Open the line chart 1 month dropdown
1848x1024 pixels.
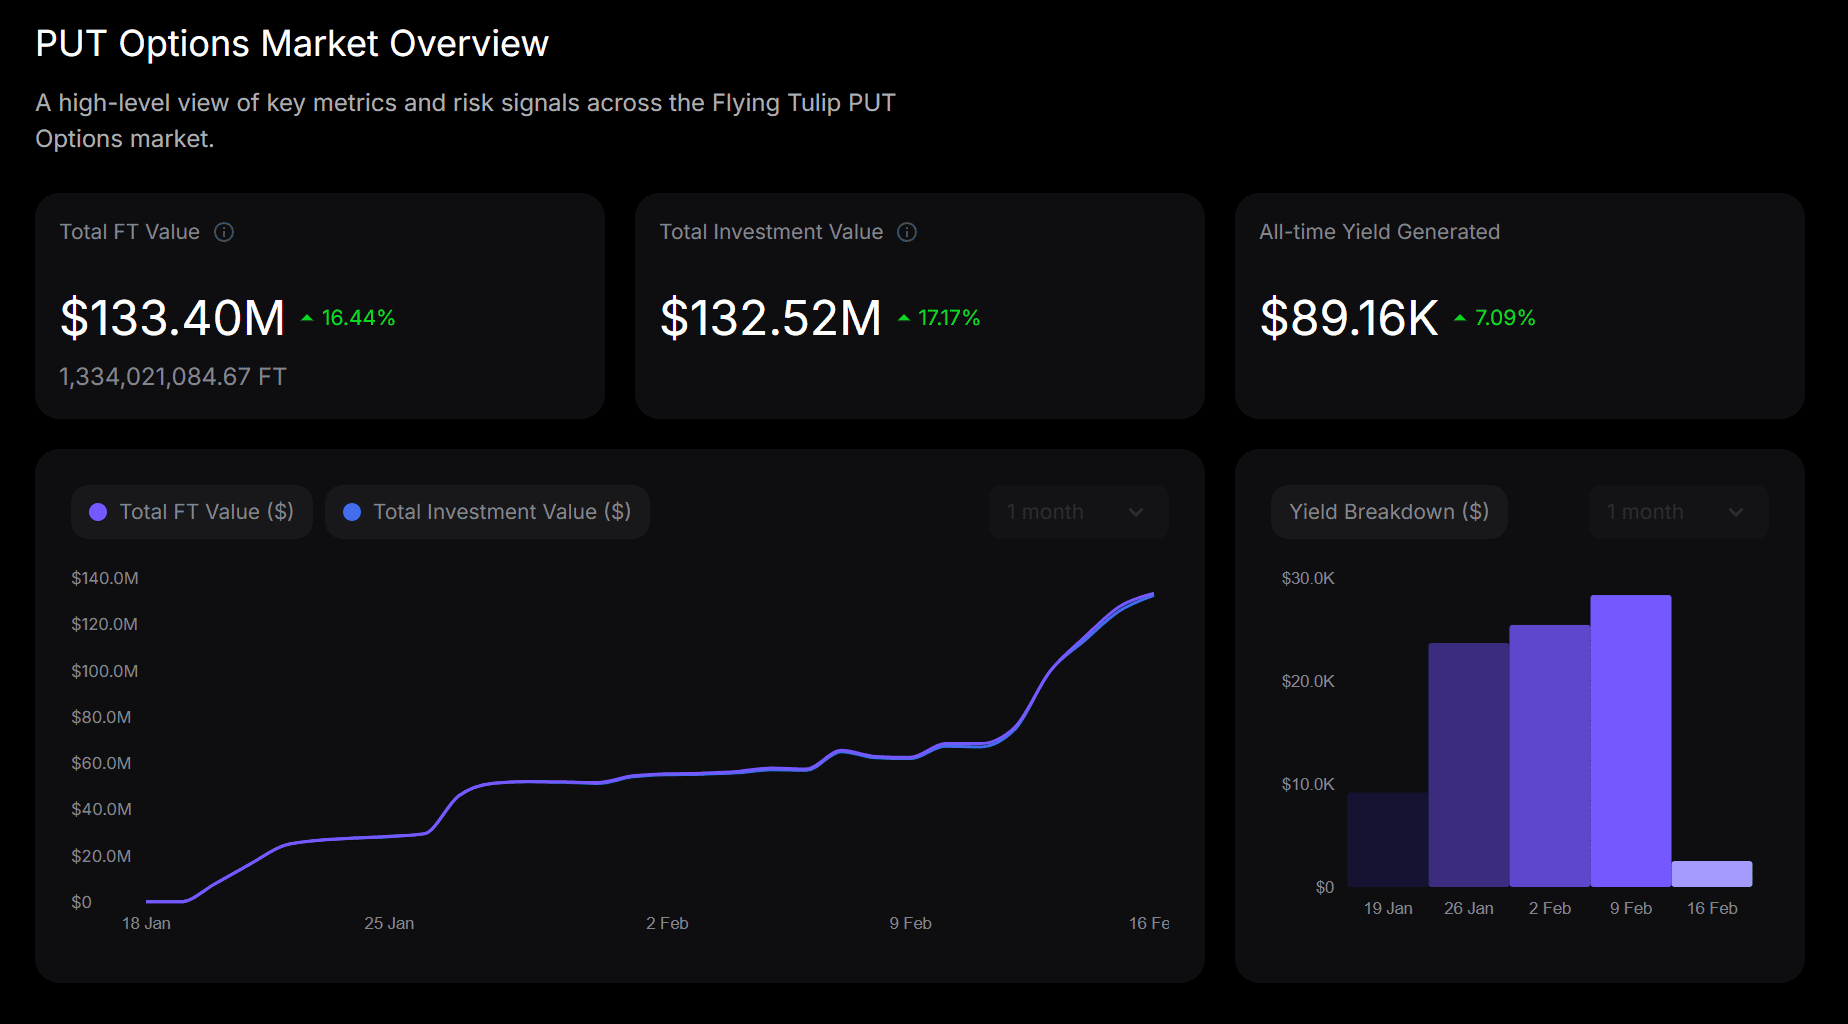[1077, 512]
